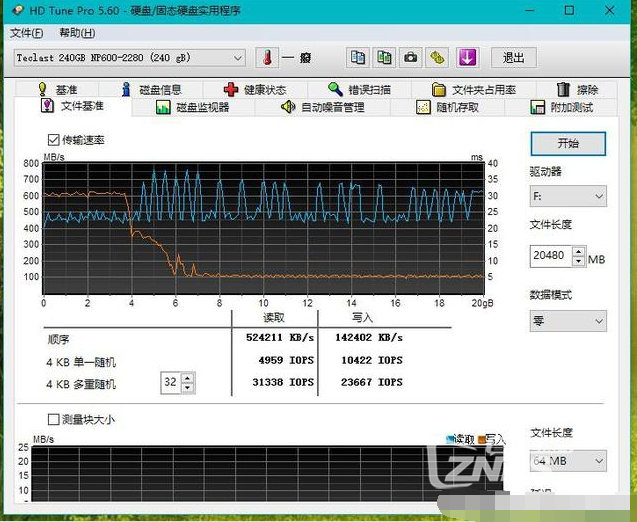Click the copy screenshot to clipboard icon
The width and height of the screenshot is (637, 522).
384,57
